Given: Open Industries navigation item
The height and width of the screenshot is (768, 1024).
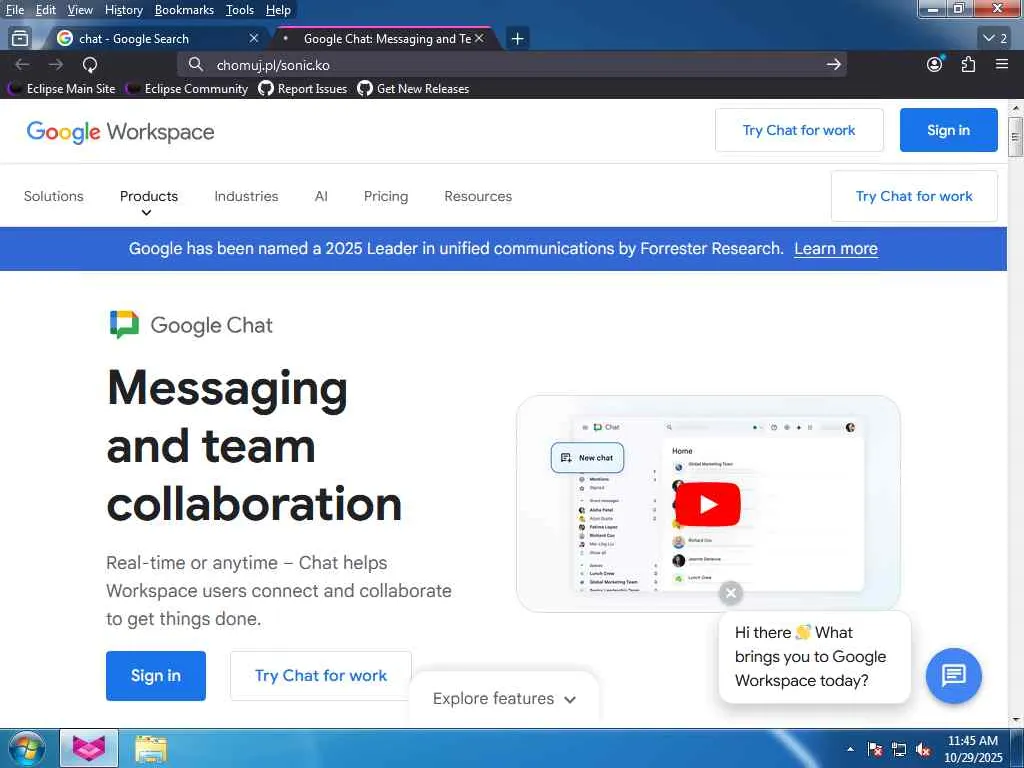Looking at the screenshot, I should [246, 196].
